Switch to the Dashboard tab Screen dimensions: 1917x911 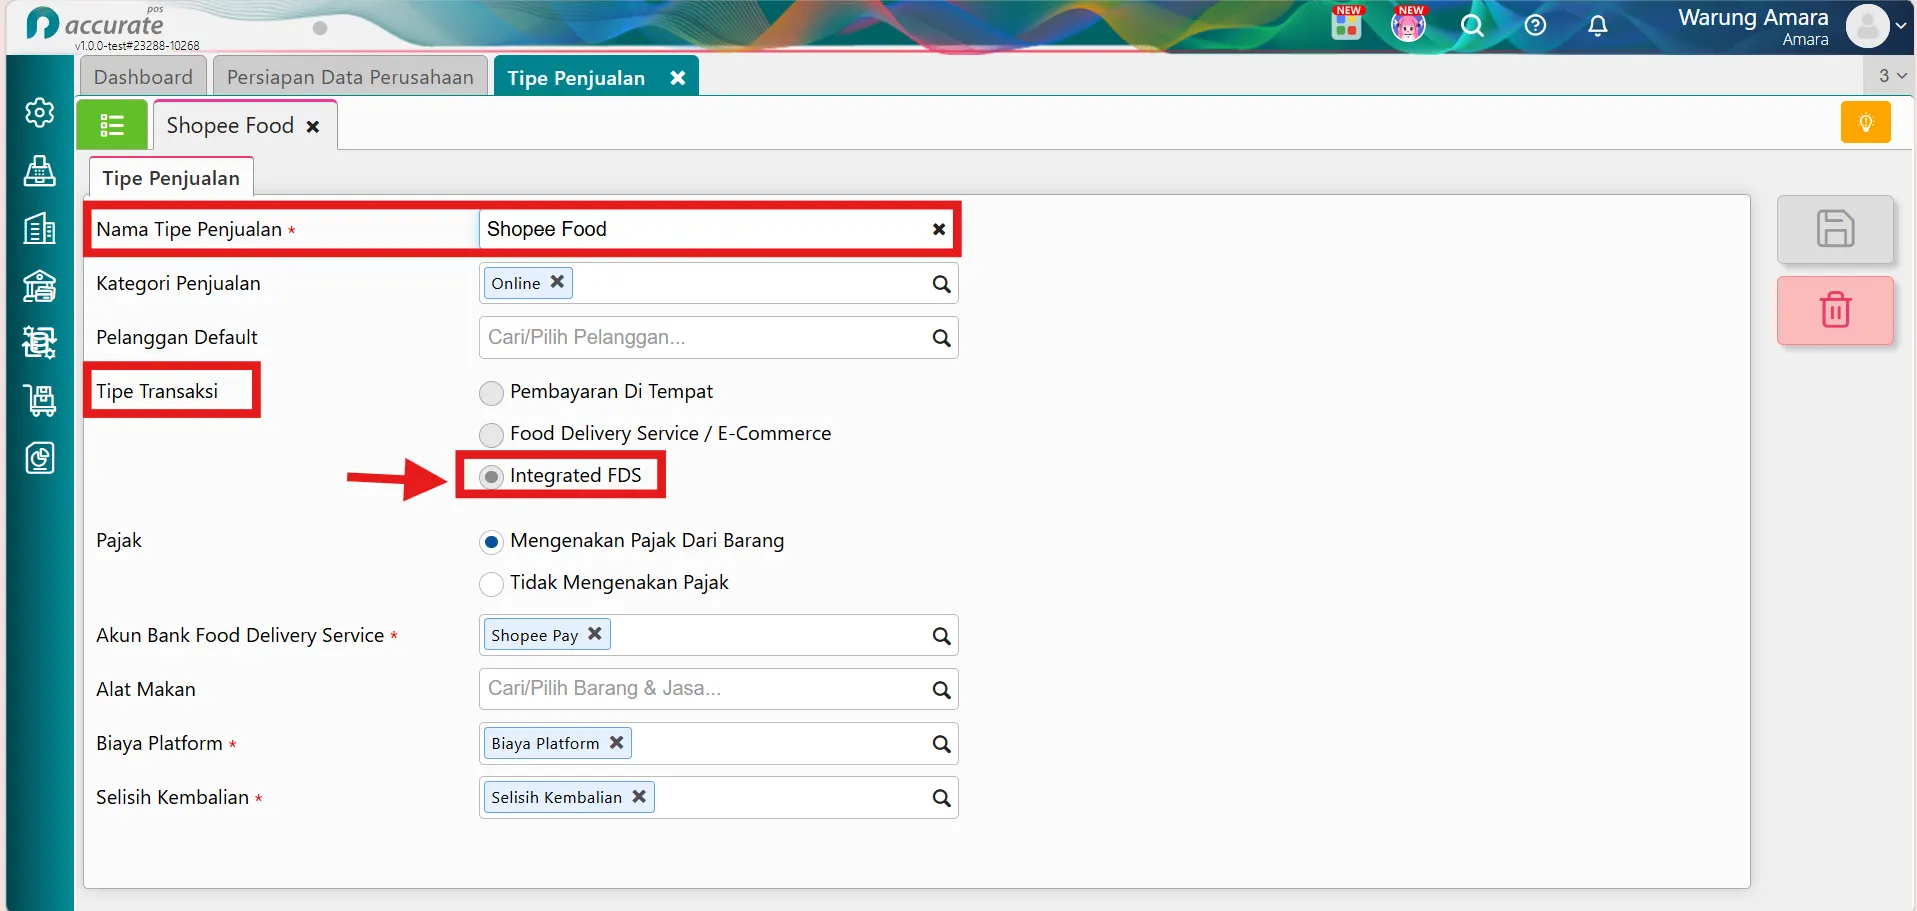[143, 77]
